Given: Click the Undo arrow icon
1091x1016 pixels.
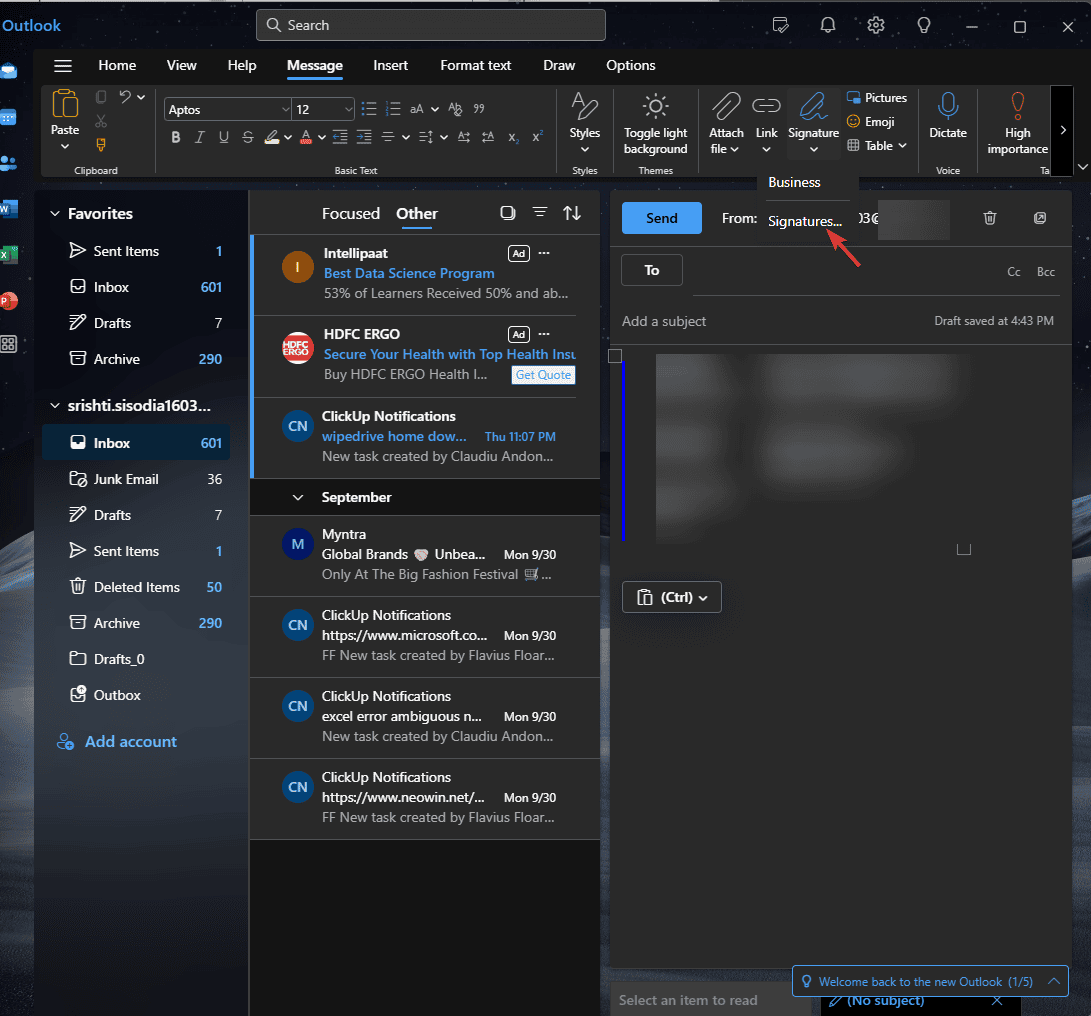Looking at the screenshot, I should click(x=125, y=97).
